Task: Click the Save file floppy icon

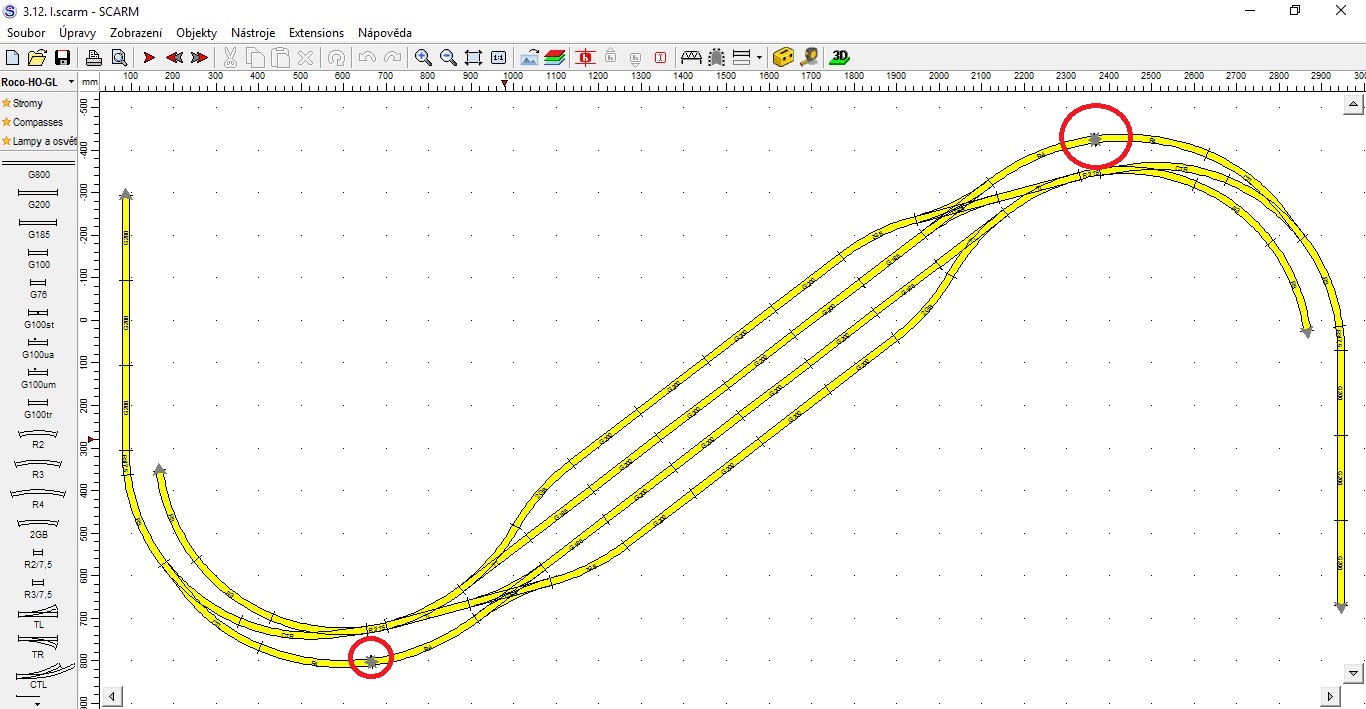Action: pyautogui.click(x=62, y=58)
